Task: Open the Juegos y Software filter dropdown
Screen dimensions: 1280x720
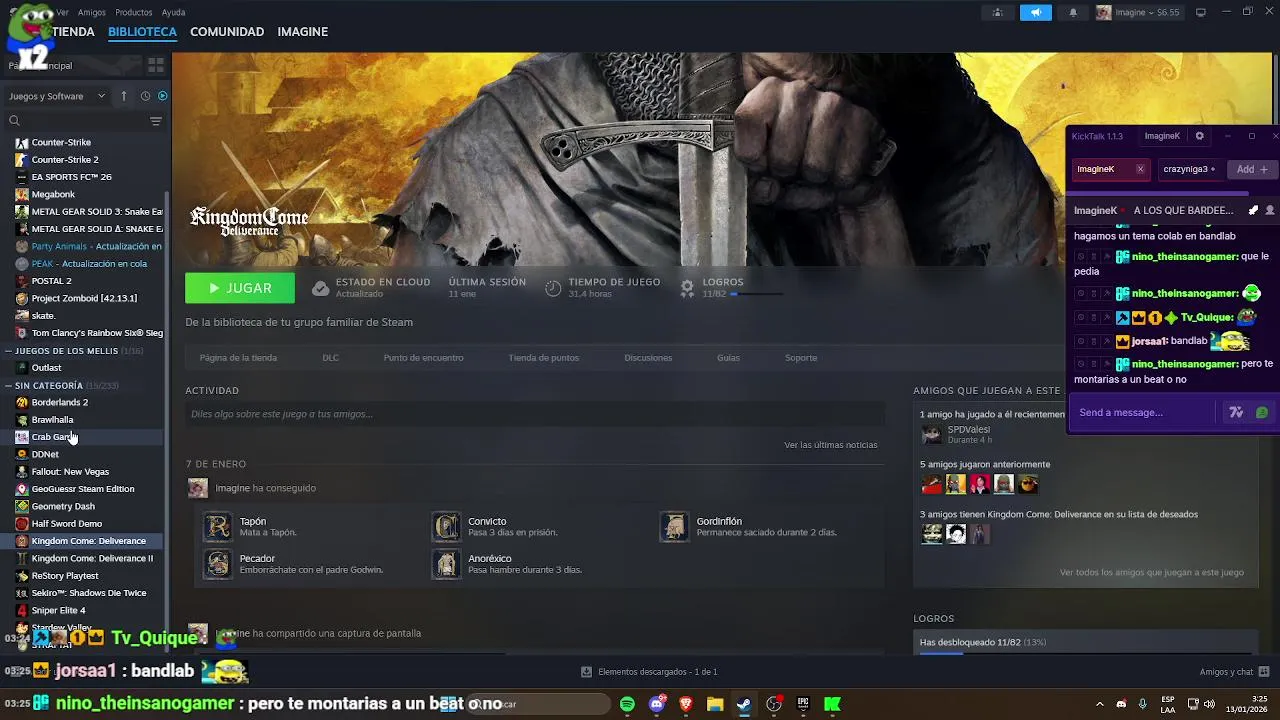Action: [57, 96]
